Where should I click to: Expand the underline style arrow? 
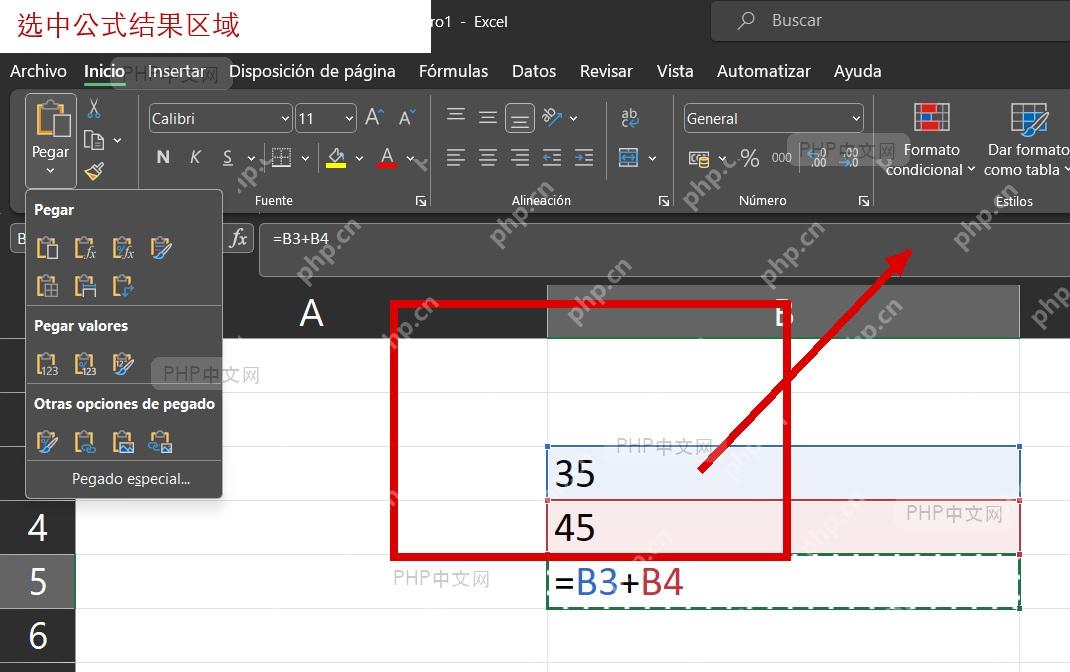click(x=250, y=159)
